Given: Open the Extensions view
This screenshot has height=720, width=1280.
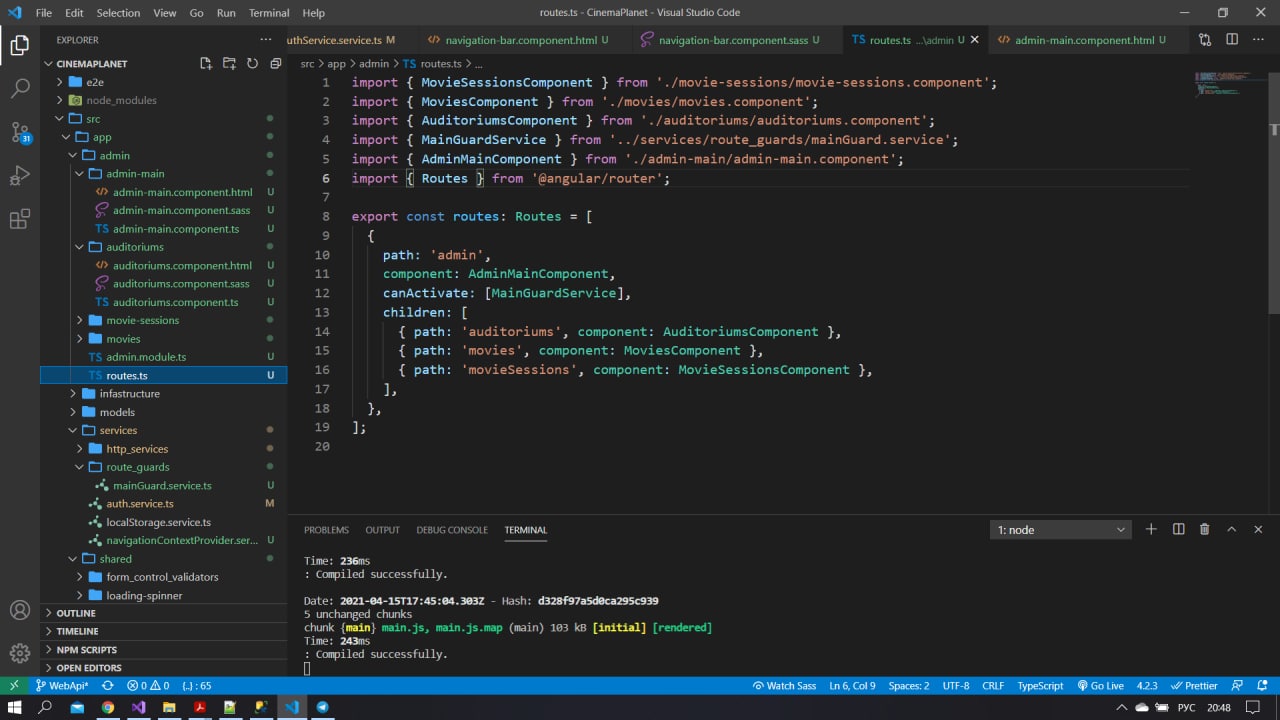Looking at the screenshot, I should coord(20,220).
